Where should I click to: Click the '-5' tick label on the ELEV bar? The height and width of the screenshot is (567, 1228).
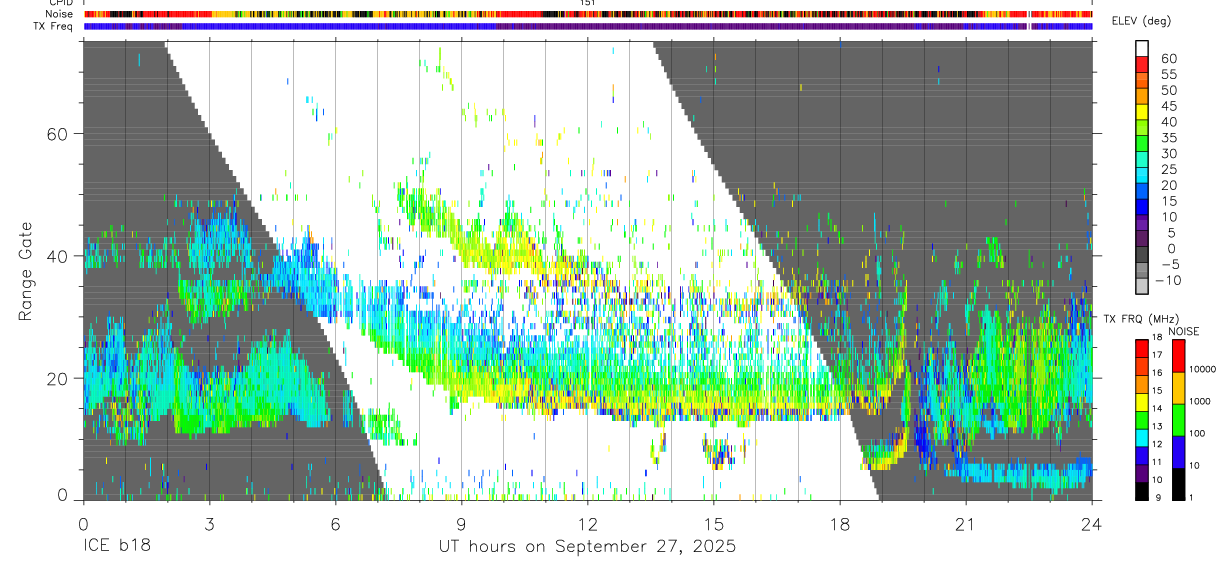click(1172, 264)
